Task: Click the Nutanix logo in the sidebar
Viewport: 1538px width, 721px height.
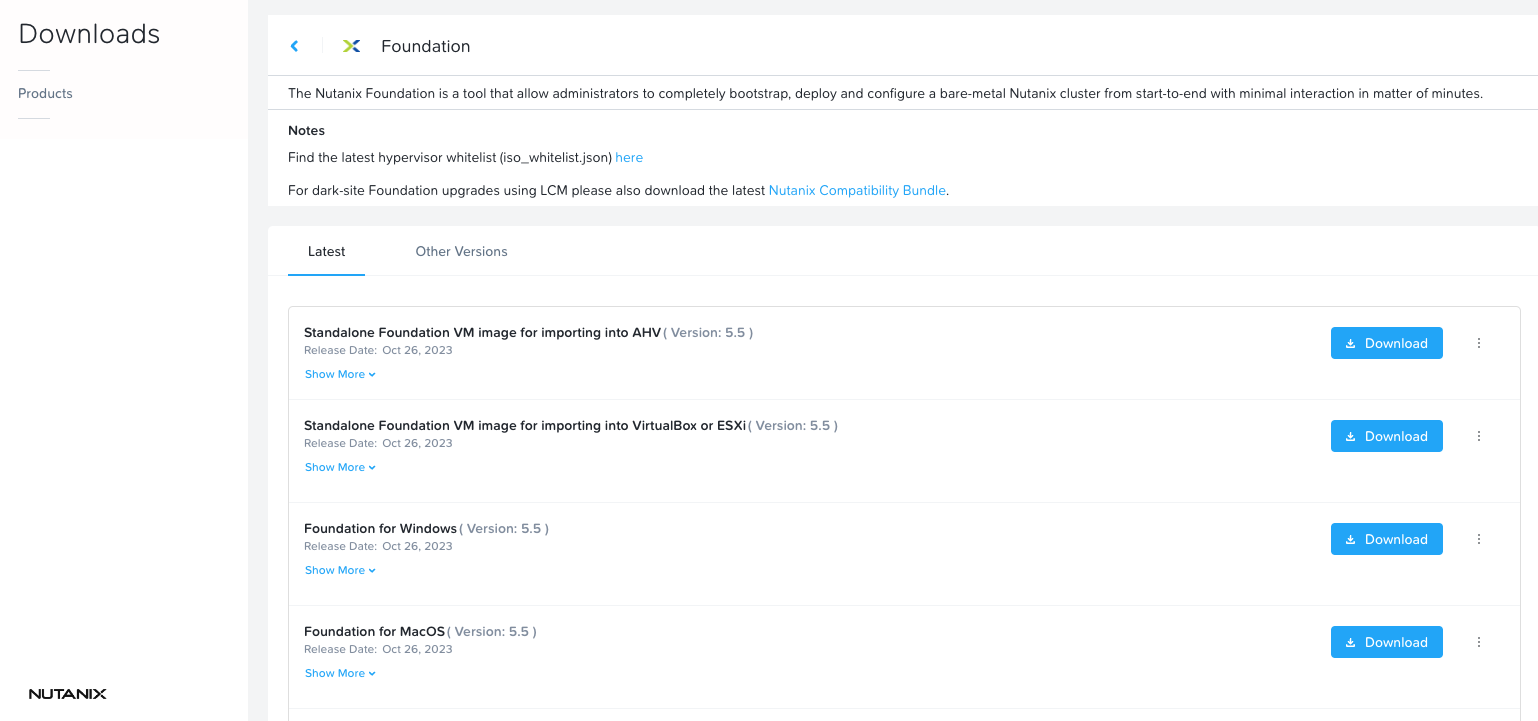Action: click(67, 694)
